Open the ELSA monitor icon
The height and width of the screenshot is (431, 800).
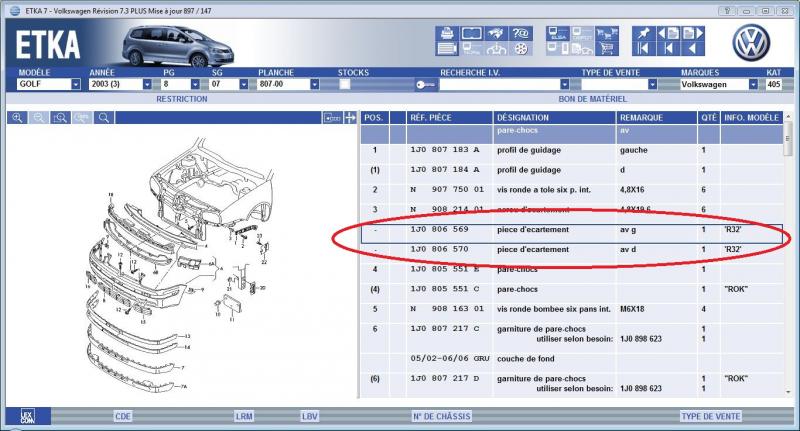558,33
